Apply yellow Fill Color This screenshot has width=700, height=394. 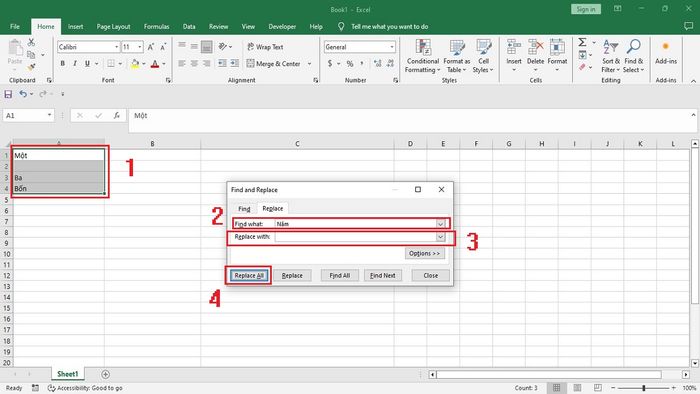pos(135,64)
